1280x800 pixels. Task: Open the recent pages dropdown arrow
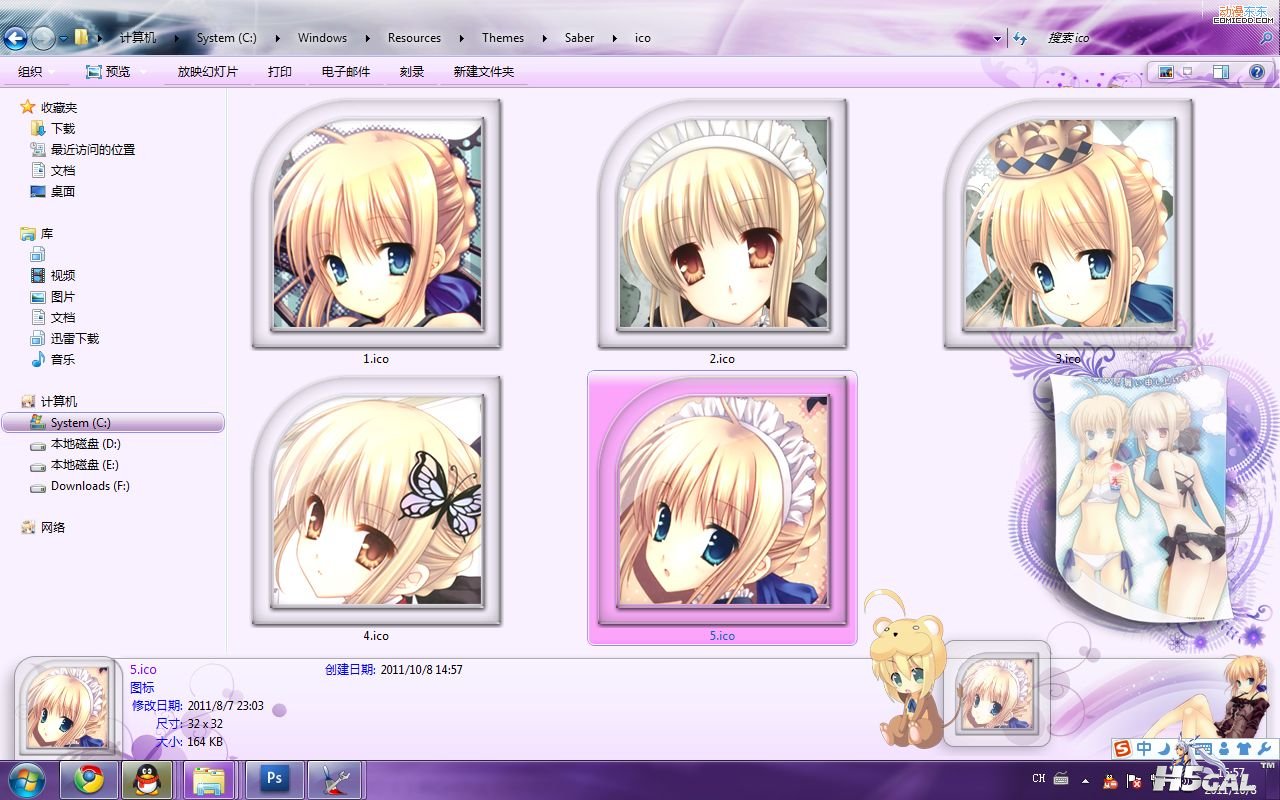point(63,39)
